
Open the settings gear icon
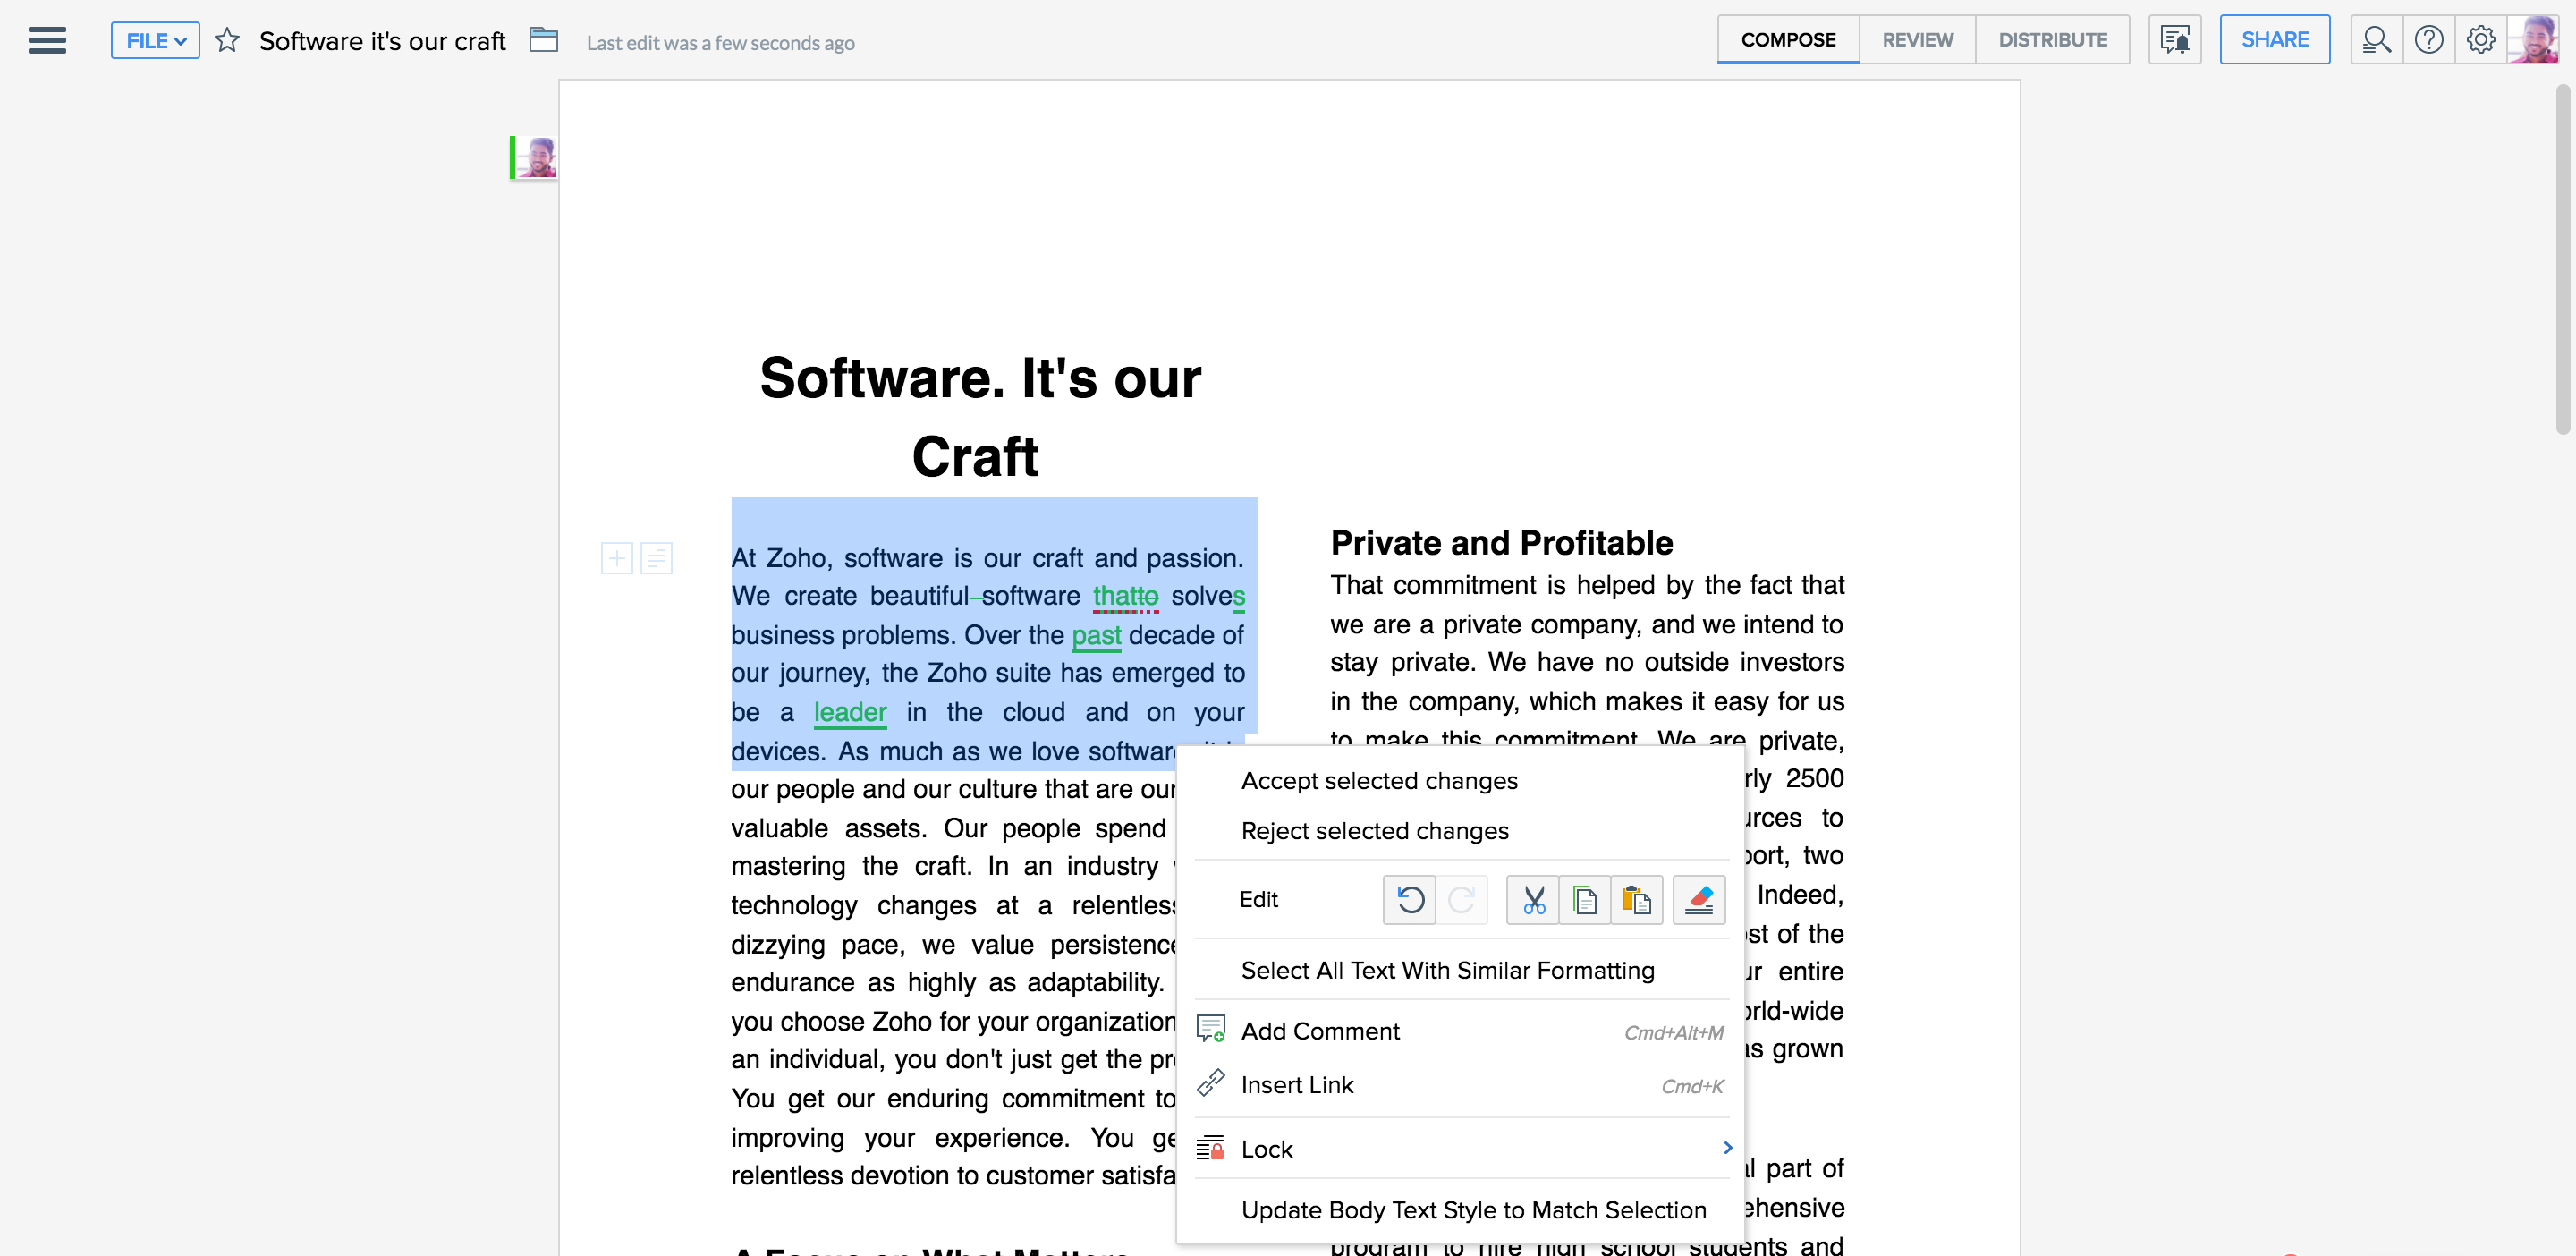click(2481, 40)
